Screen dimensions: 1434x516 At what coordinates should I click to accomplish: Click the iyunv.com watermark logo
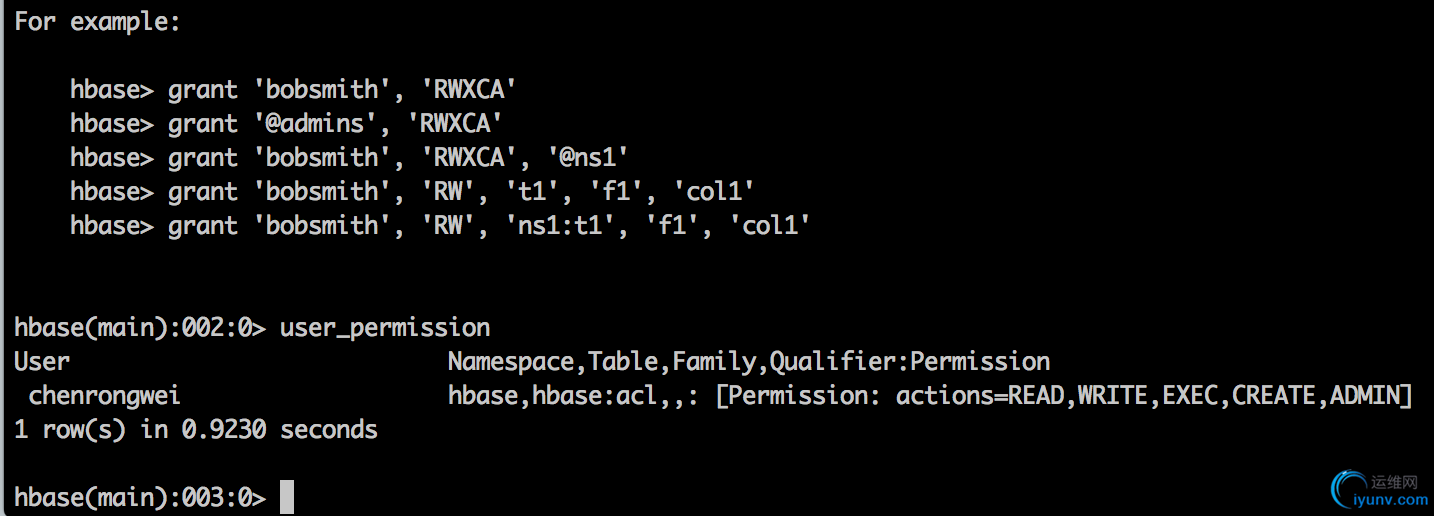[x=1378, y=491]
